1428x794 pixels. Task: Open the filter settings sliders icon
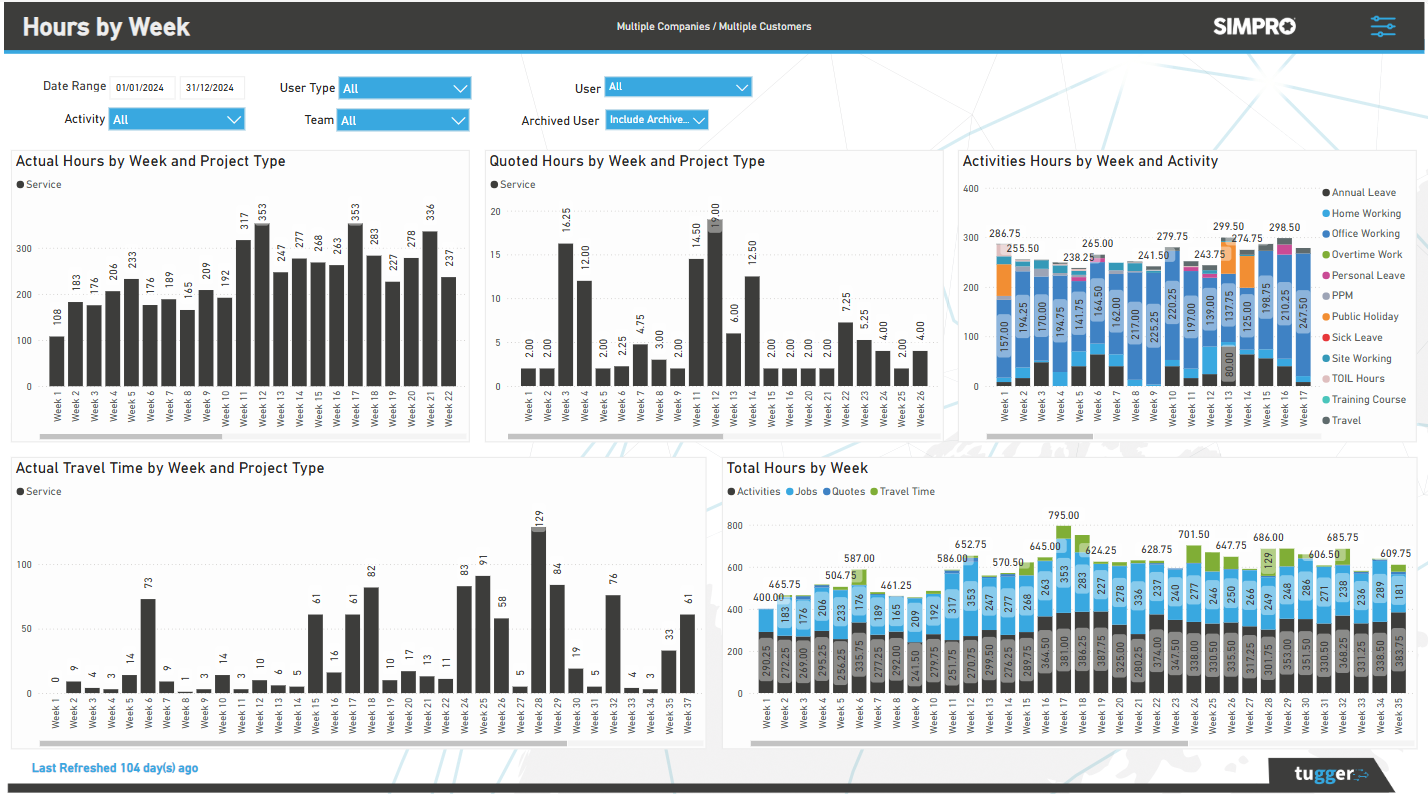[x=1383, y=26]
